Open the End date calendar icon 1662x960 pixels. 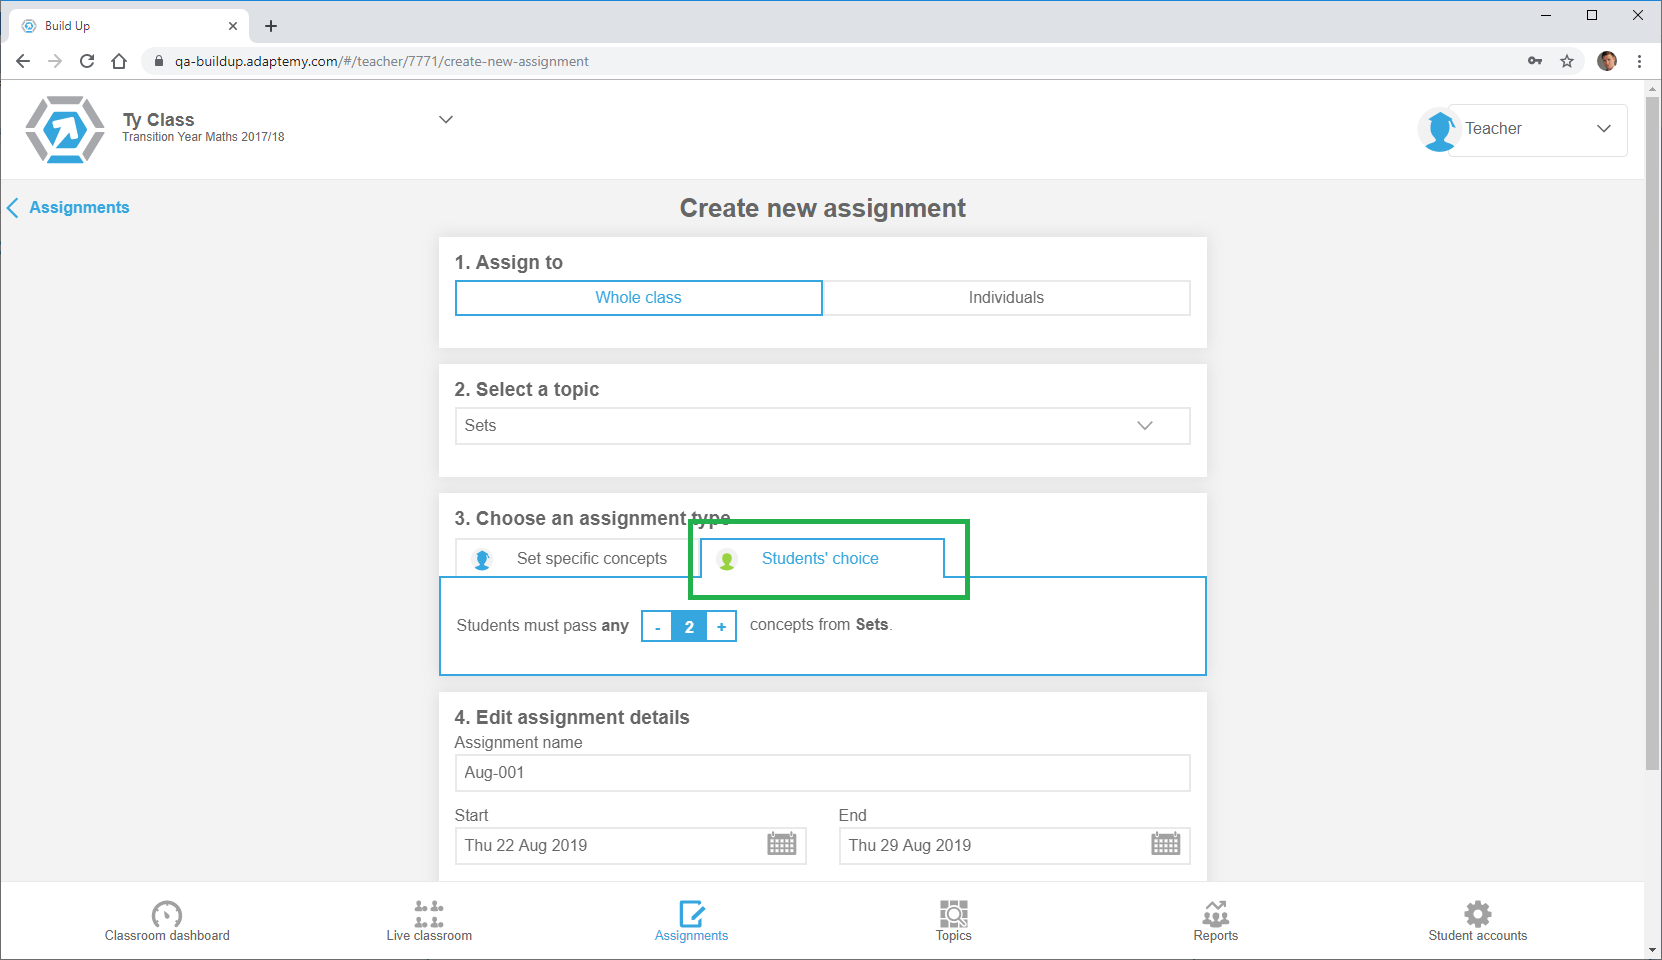coord(1165,844)
